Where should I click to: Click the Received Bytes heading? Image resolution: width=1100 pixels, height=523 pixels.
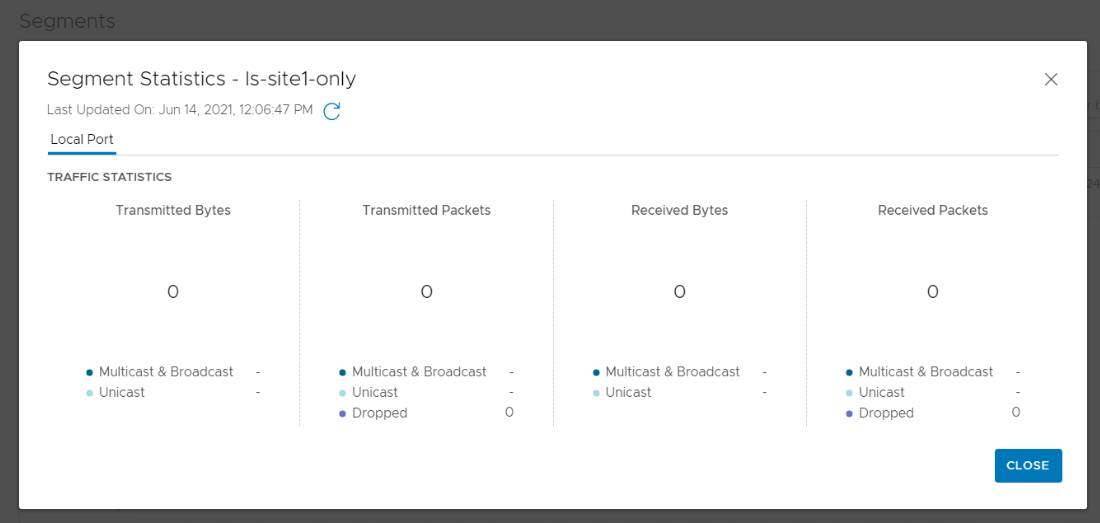(680, 211)
